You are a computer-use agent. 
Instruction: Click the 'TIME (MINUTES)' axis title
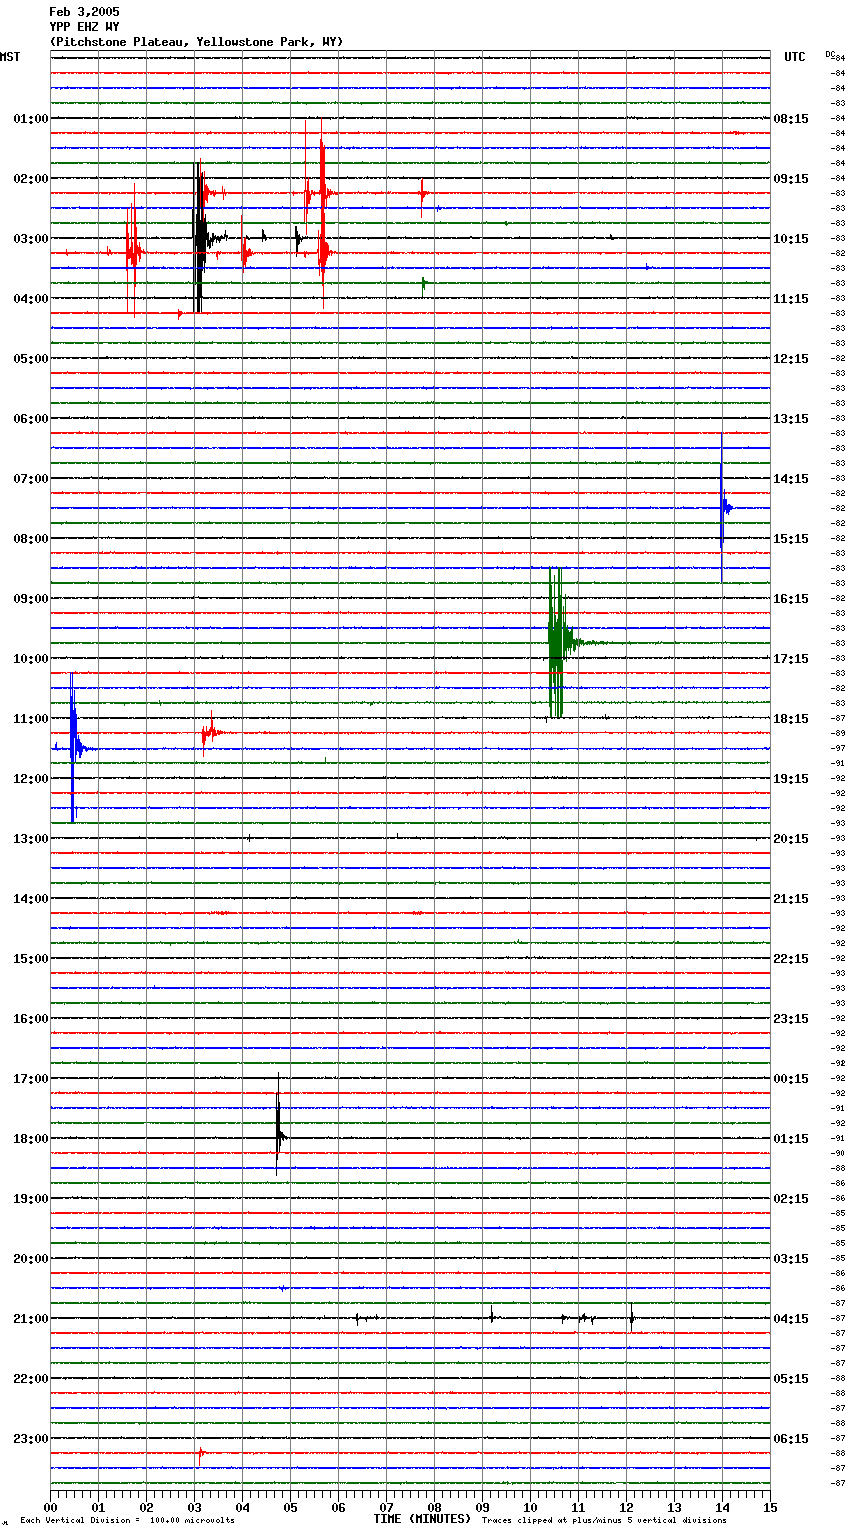coord(422,1519)
